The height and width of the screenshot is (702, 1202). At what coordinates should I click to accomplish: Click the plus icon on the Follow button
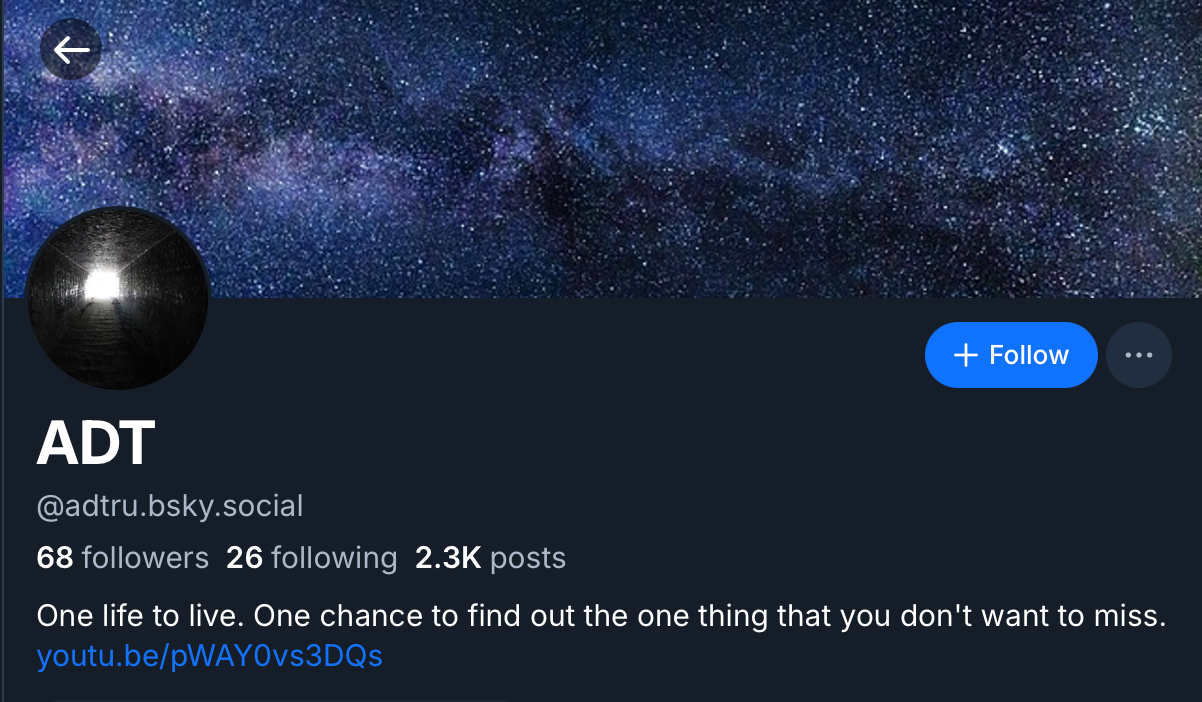click(x=965, y=355)
